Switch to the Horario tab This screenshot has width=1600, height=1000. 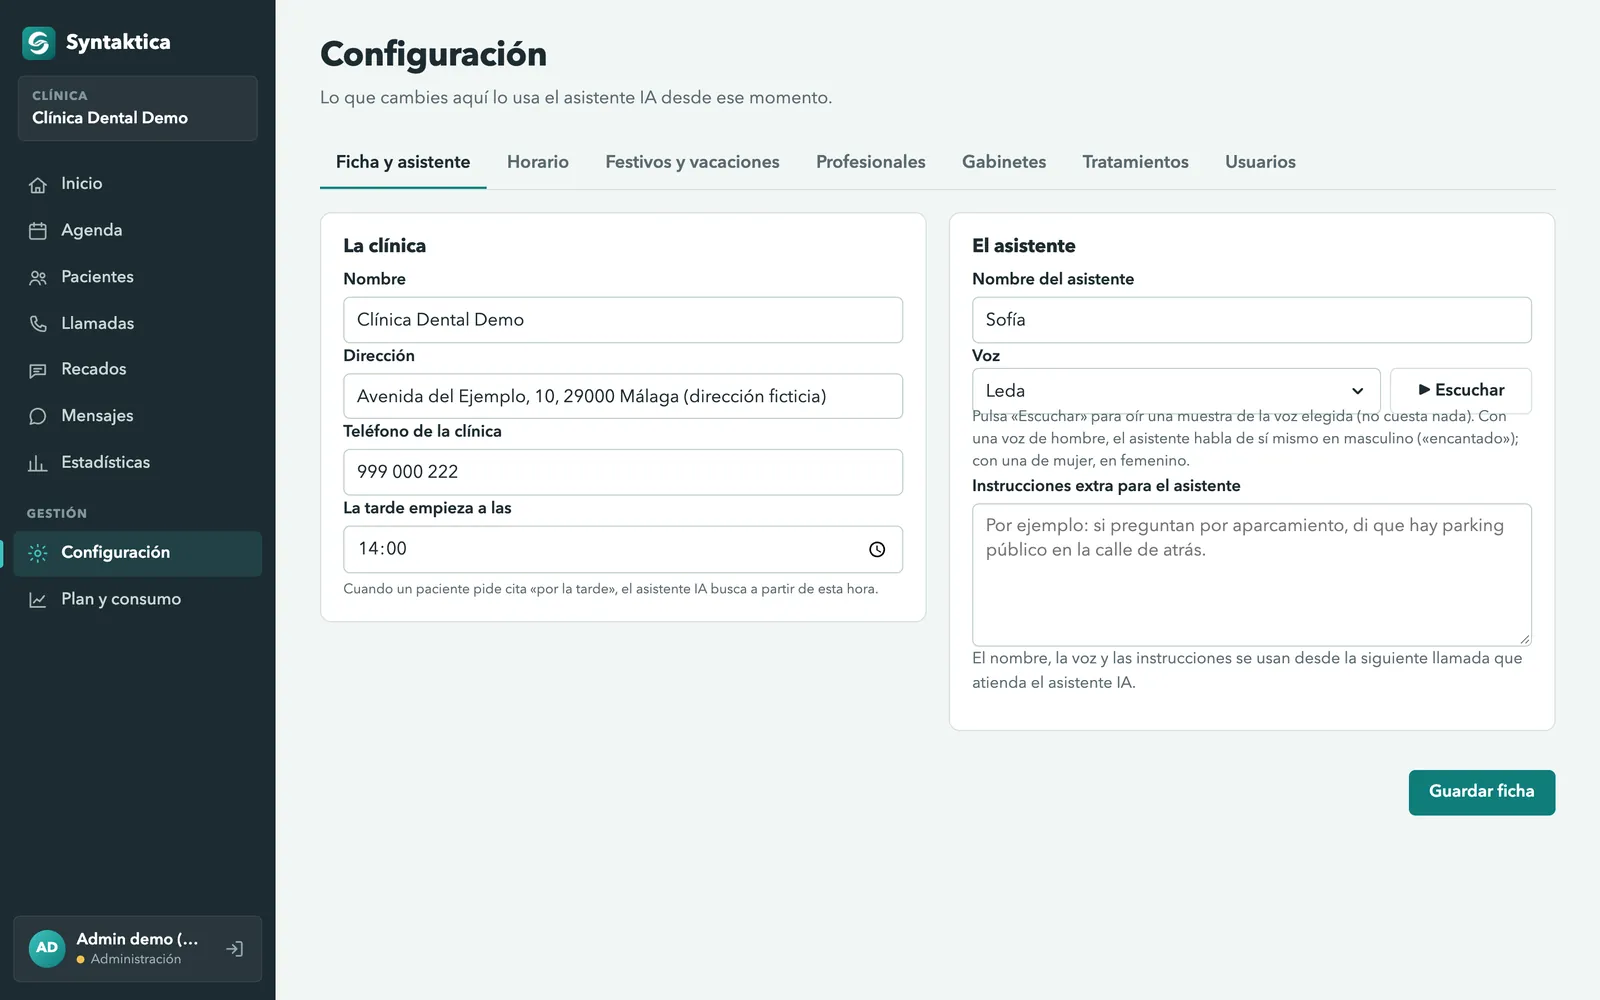538,162
